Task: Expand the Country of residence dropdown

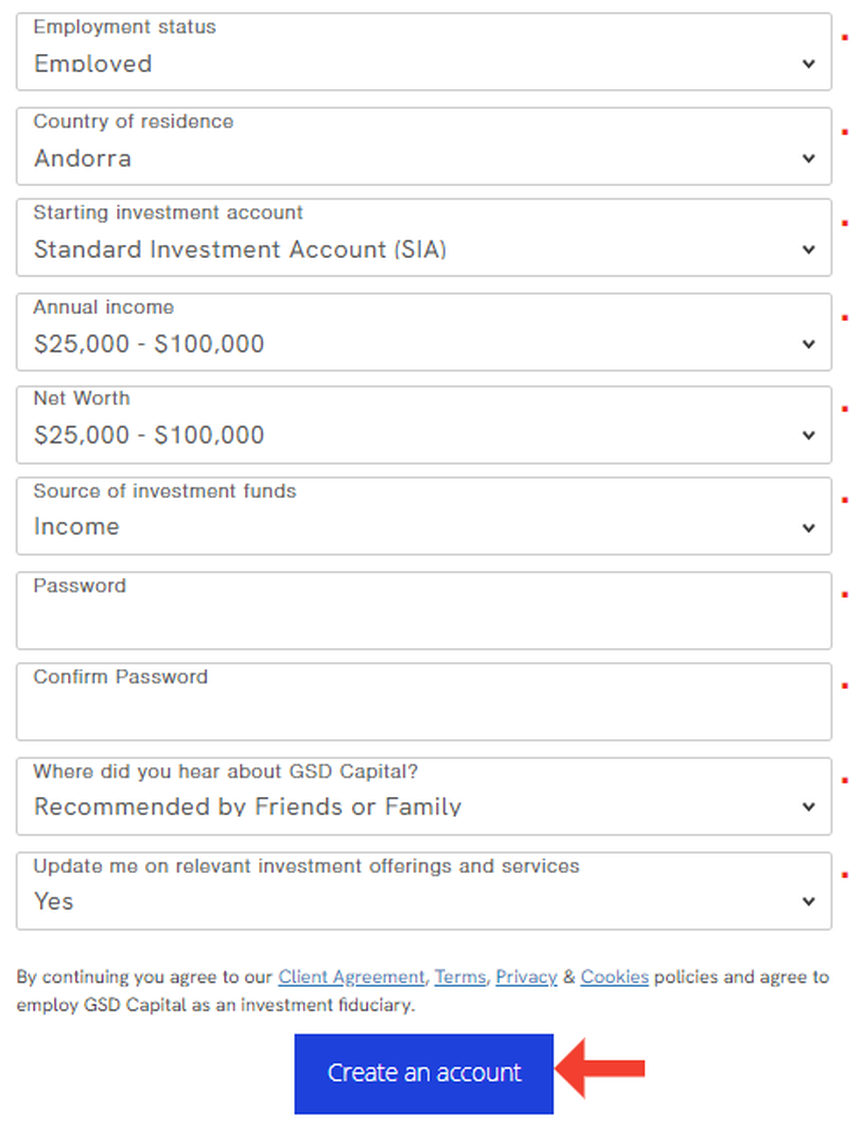Action: click(423, 146)
